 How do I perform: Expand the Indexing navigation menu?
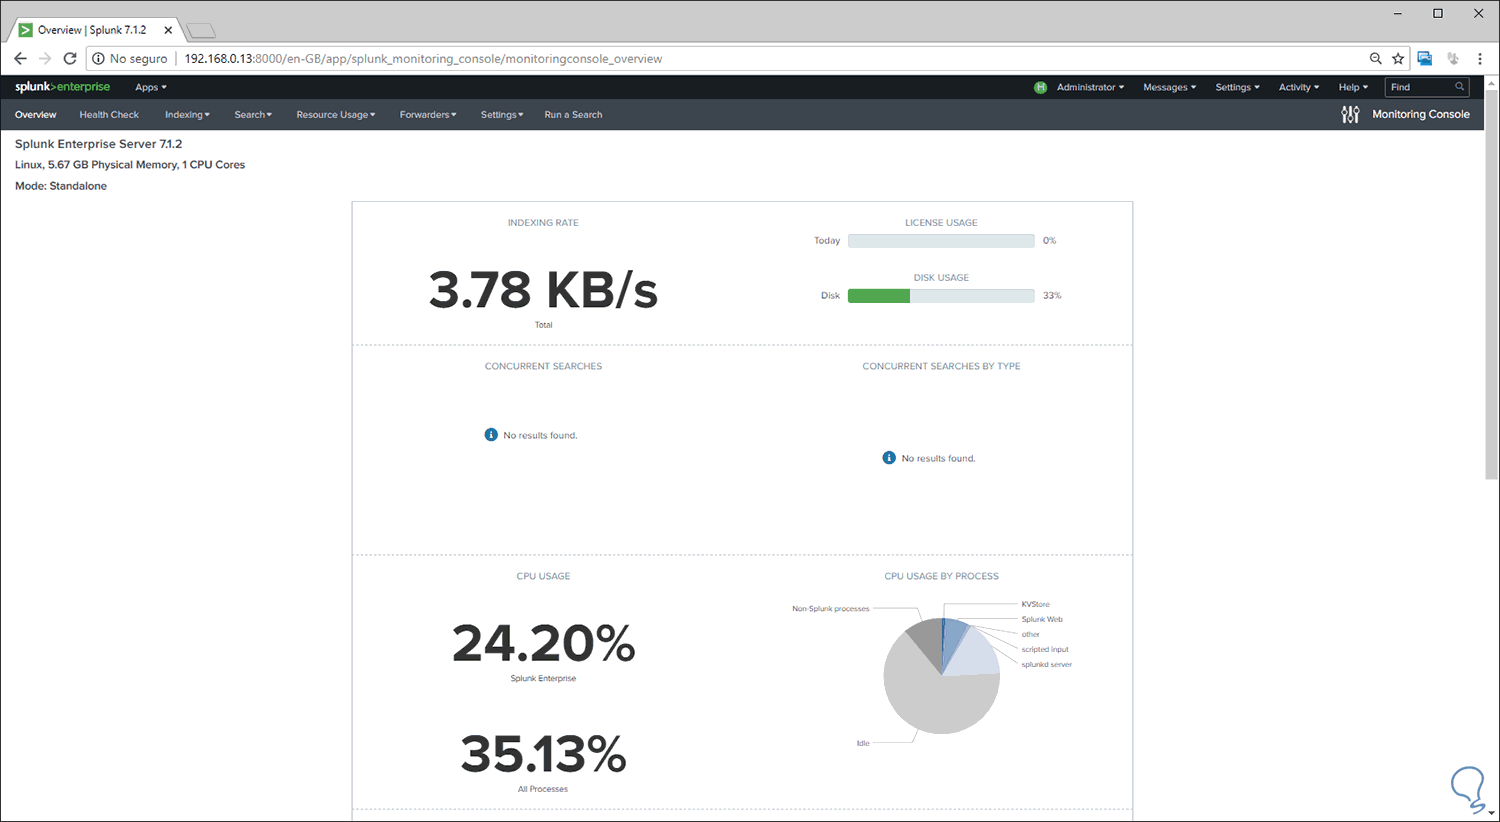[187, 114]
